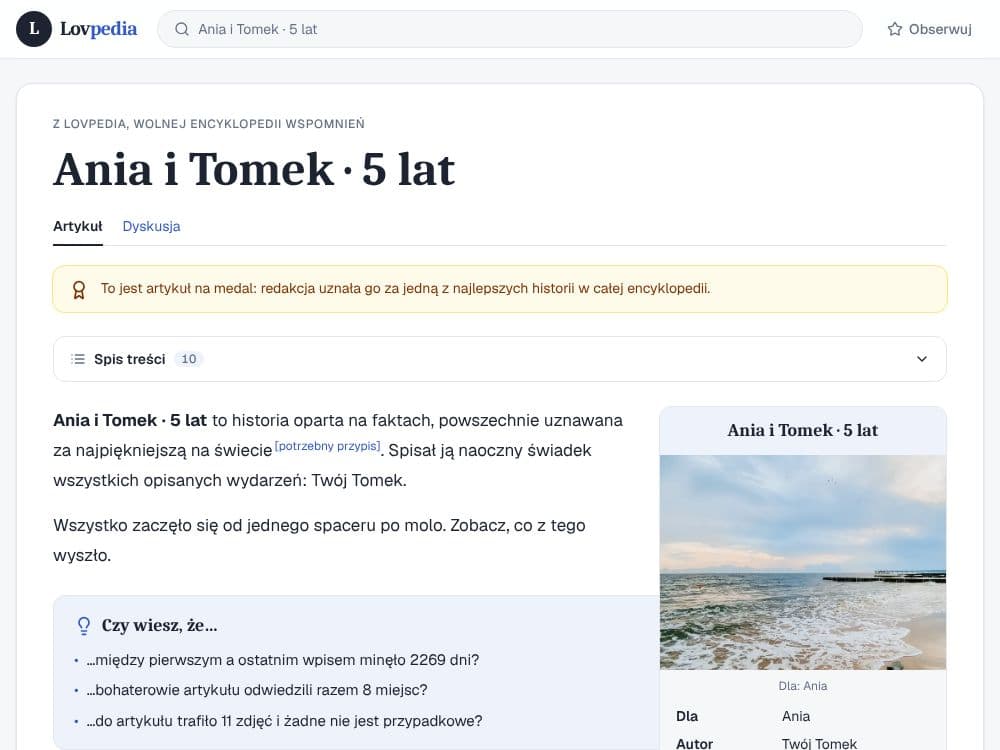Image resolution: width=1000 pixels, height=750 pixels.
Task: Click the 8 miejsc fact line
Action: [x=257, y=690]
